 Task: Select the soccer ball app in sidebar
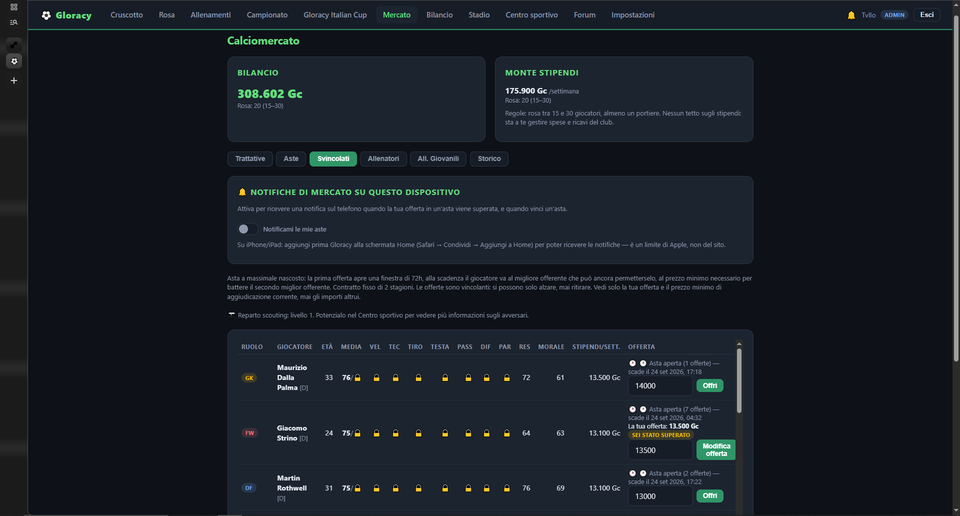(13, 61)
